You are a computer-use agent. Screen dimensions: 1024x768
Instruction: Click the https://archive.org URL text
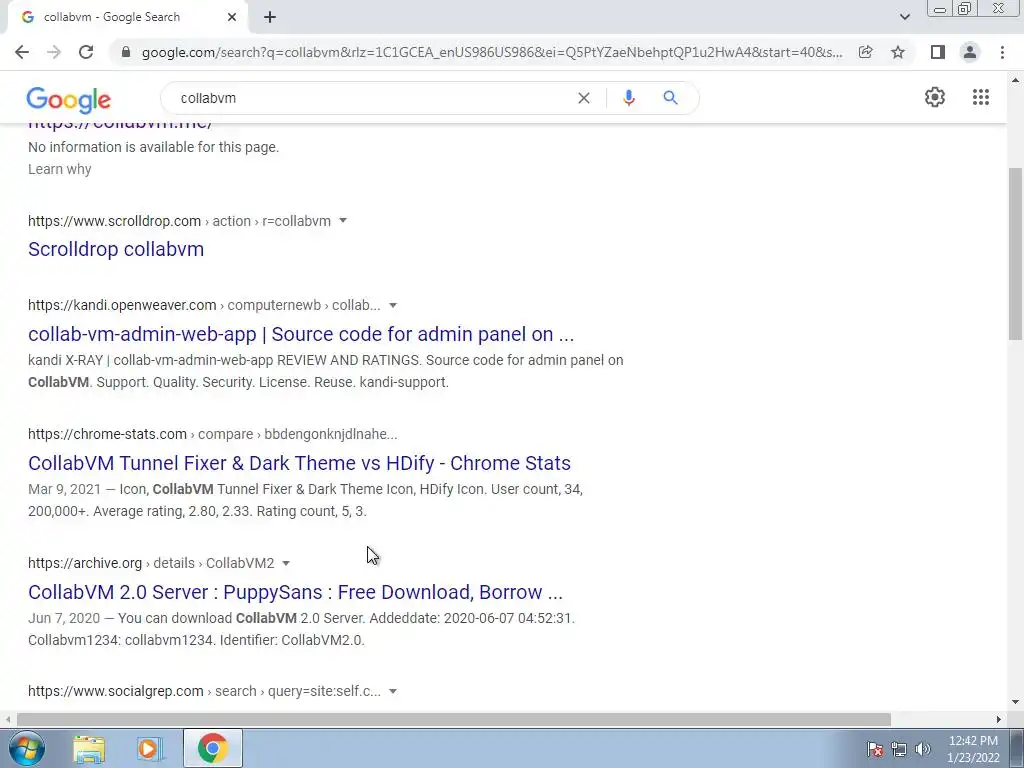85,563
